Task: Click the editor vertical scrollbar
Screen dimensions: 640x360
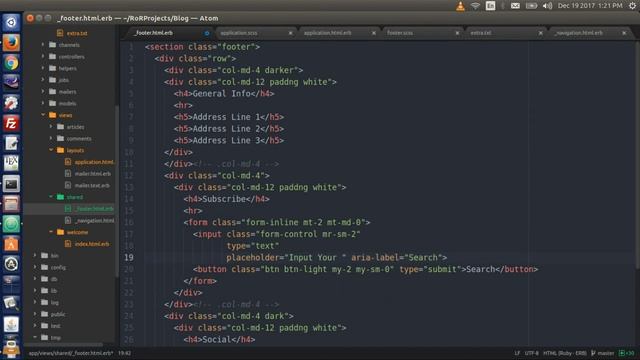Action: coord(638,155)
